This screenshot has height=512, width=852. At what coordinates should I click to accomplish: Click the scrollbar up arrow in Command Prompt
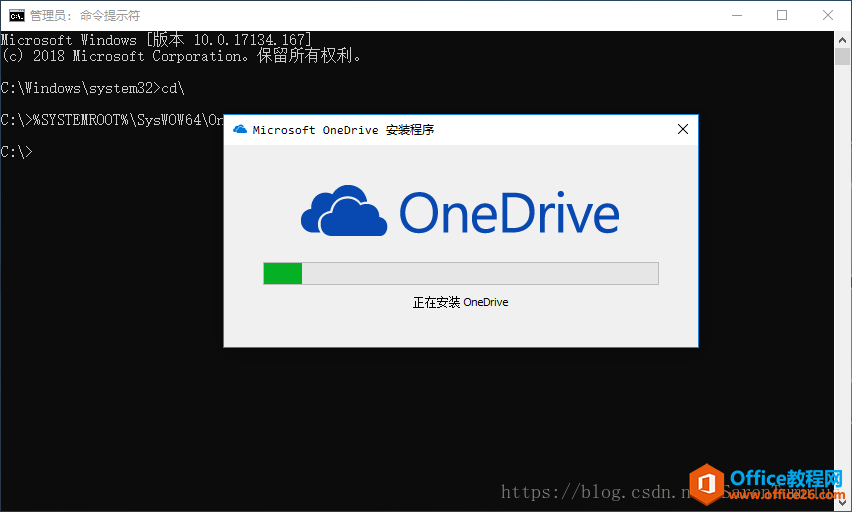(x=842, y=40)
